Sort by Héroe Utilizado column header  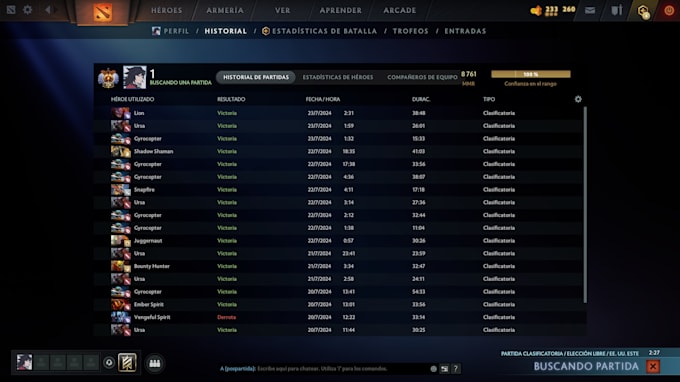click(x=132, y=99)
